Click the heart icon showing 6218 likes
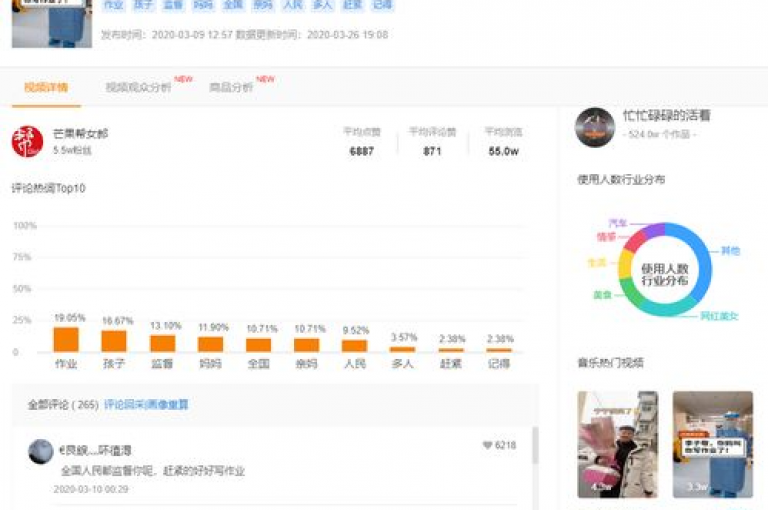 487,445
